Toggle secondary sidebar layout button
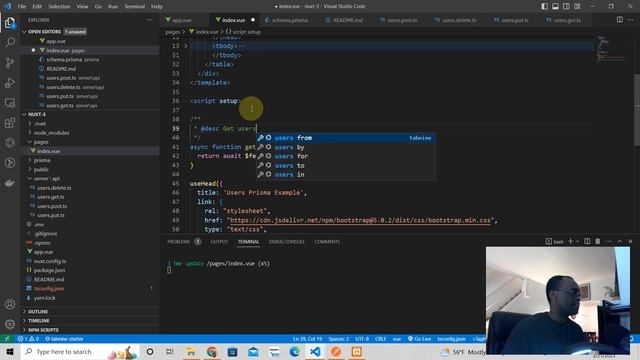640x360 pixels. coord(566,6)
